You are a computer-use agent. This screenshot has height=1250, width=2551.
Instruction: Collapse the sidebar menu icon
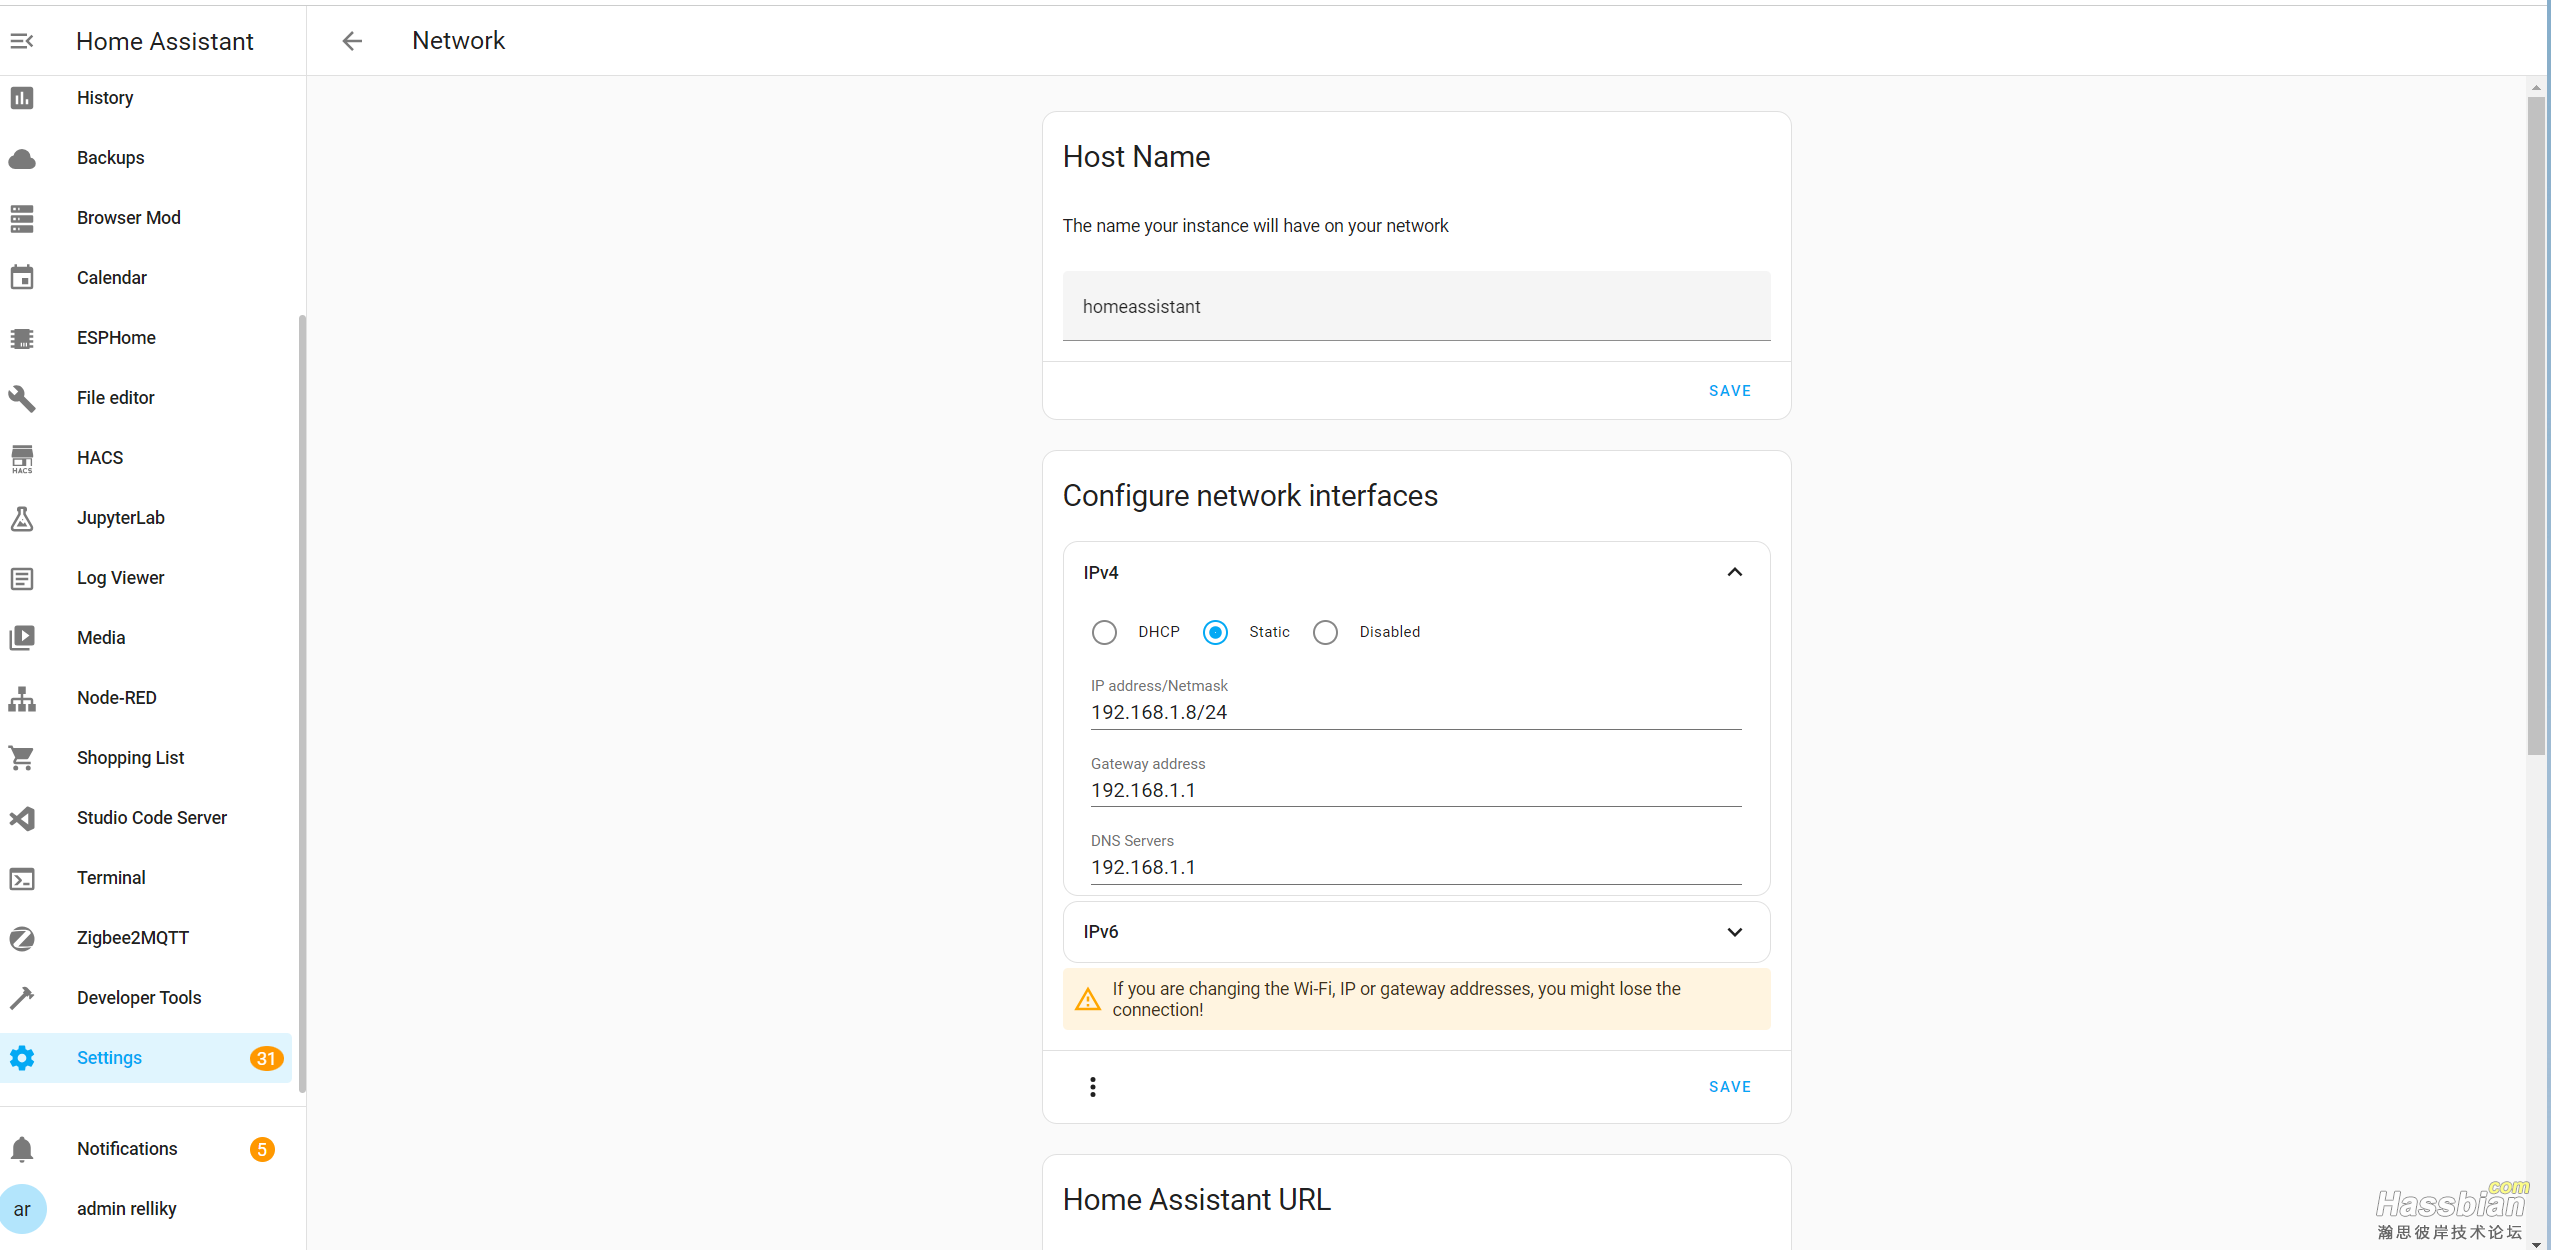click(22, 41)
